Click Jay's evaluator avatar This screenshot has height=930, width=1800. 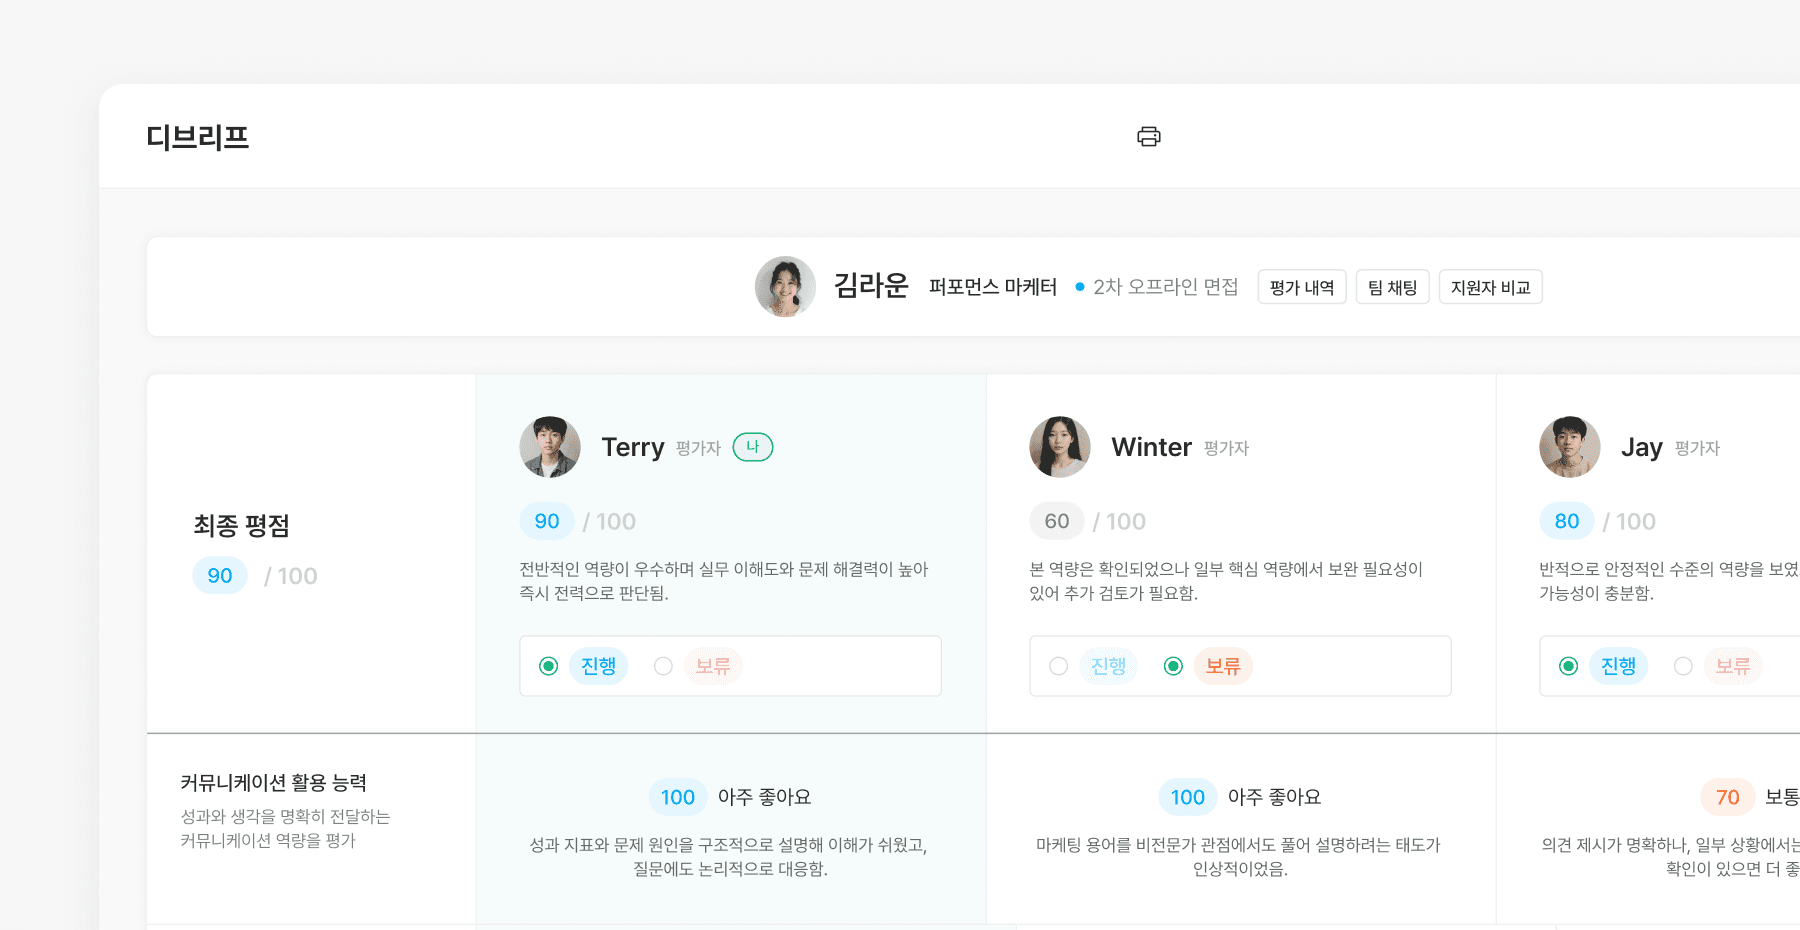coord(1570,447)
